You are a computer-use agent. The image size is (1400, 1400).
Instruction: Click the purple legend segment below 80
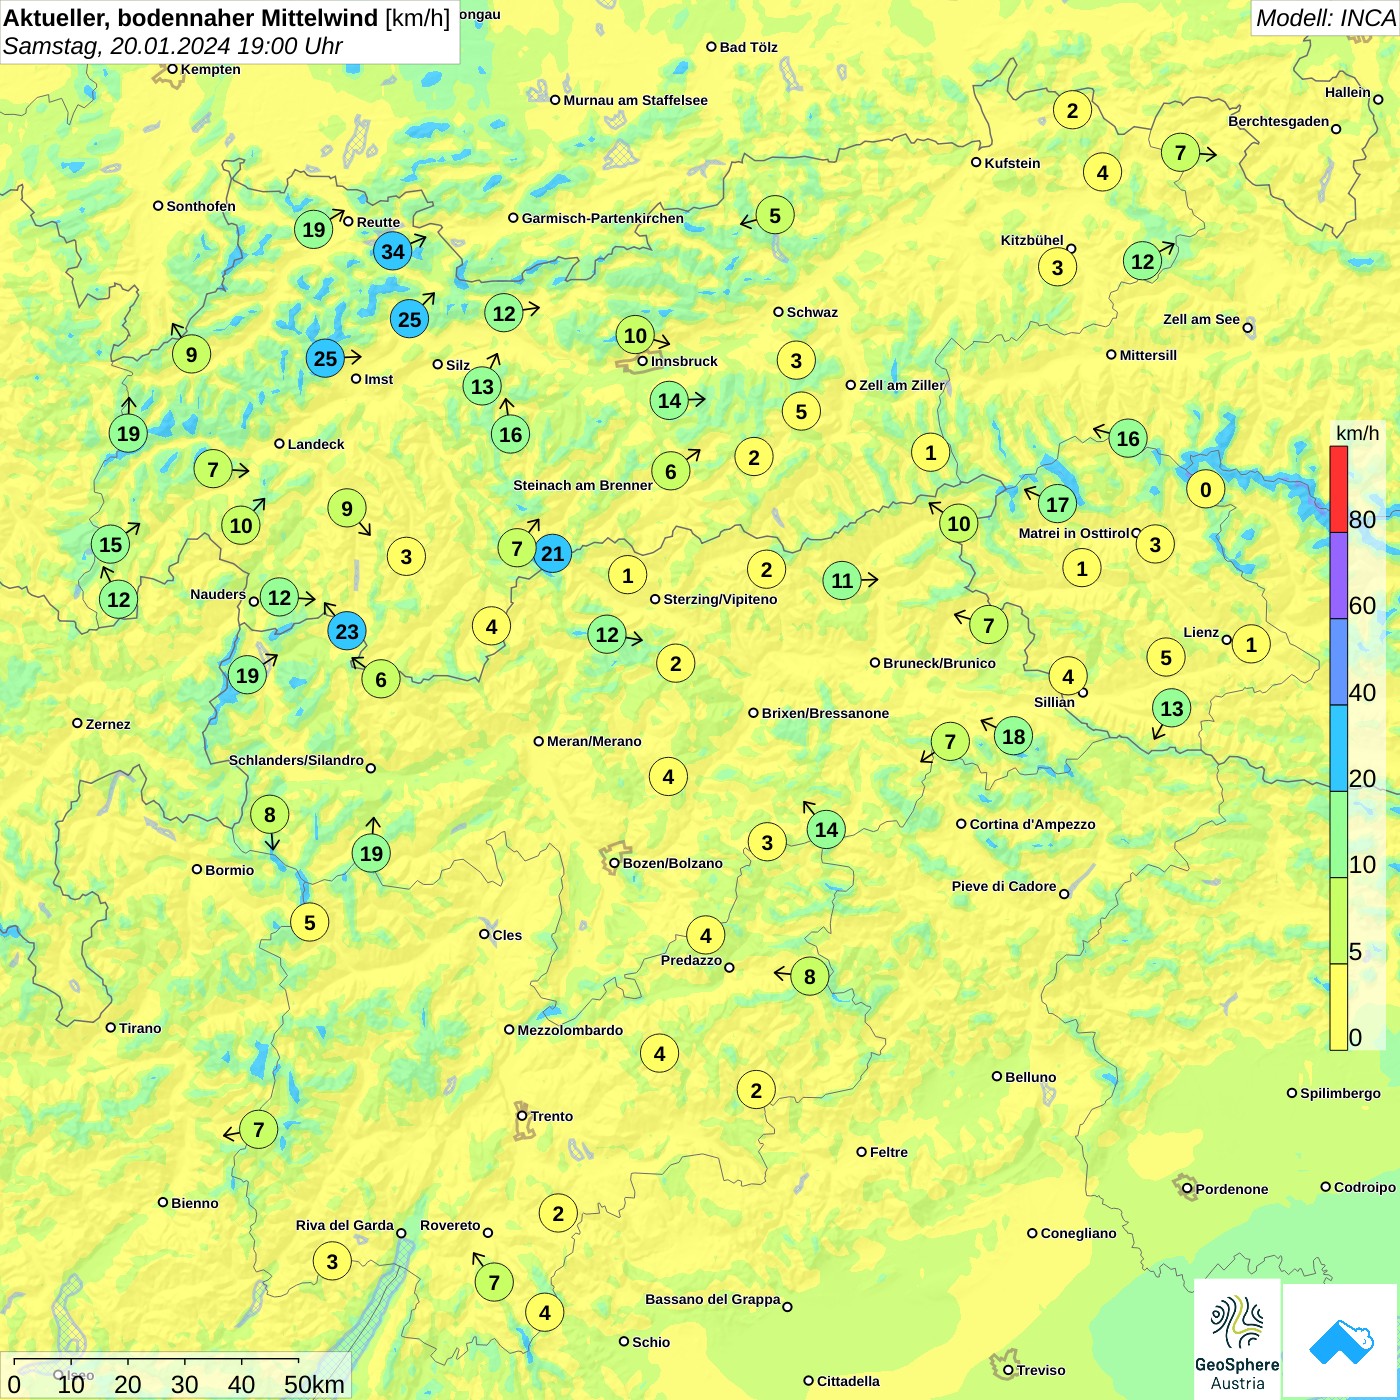tap(1339, 575)
